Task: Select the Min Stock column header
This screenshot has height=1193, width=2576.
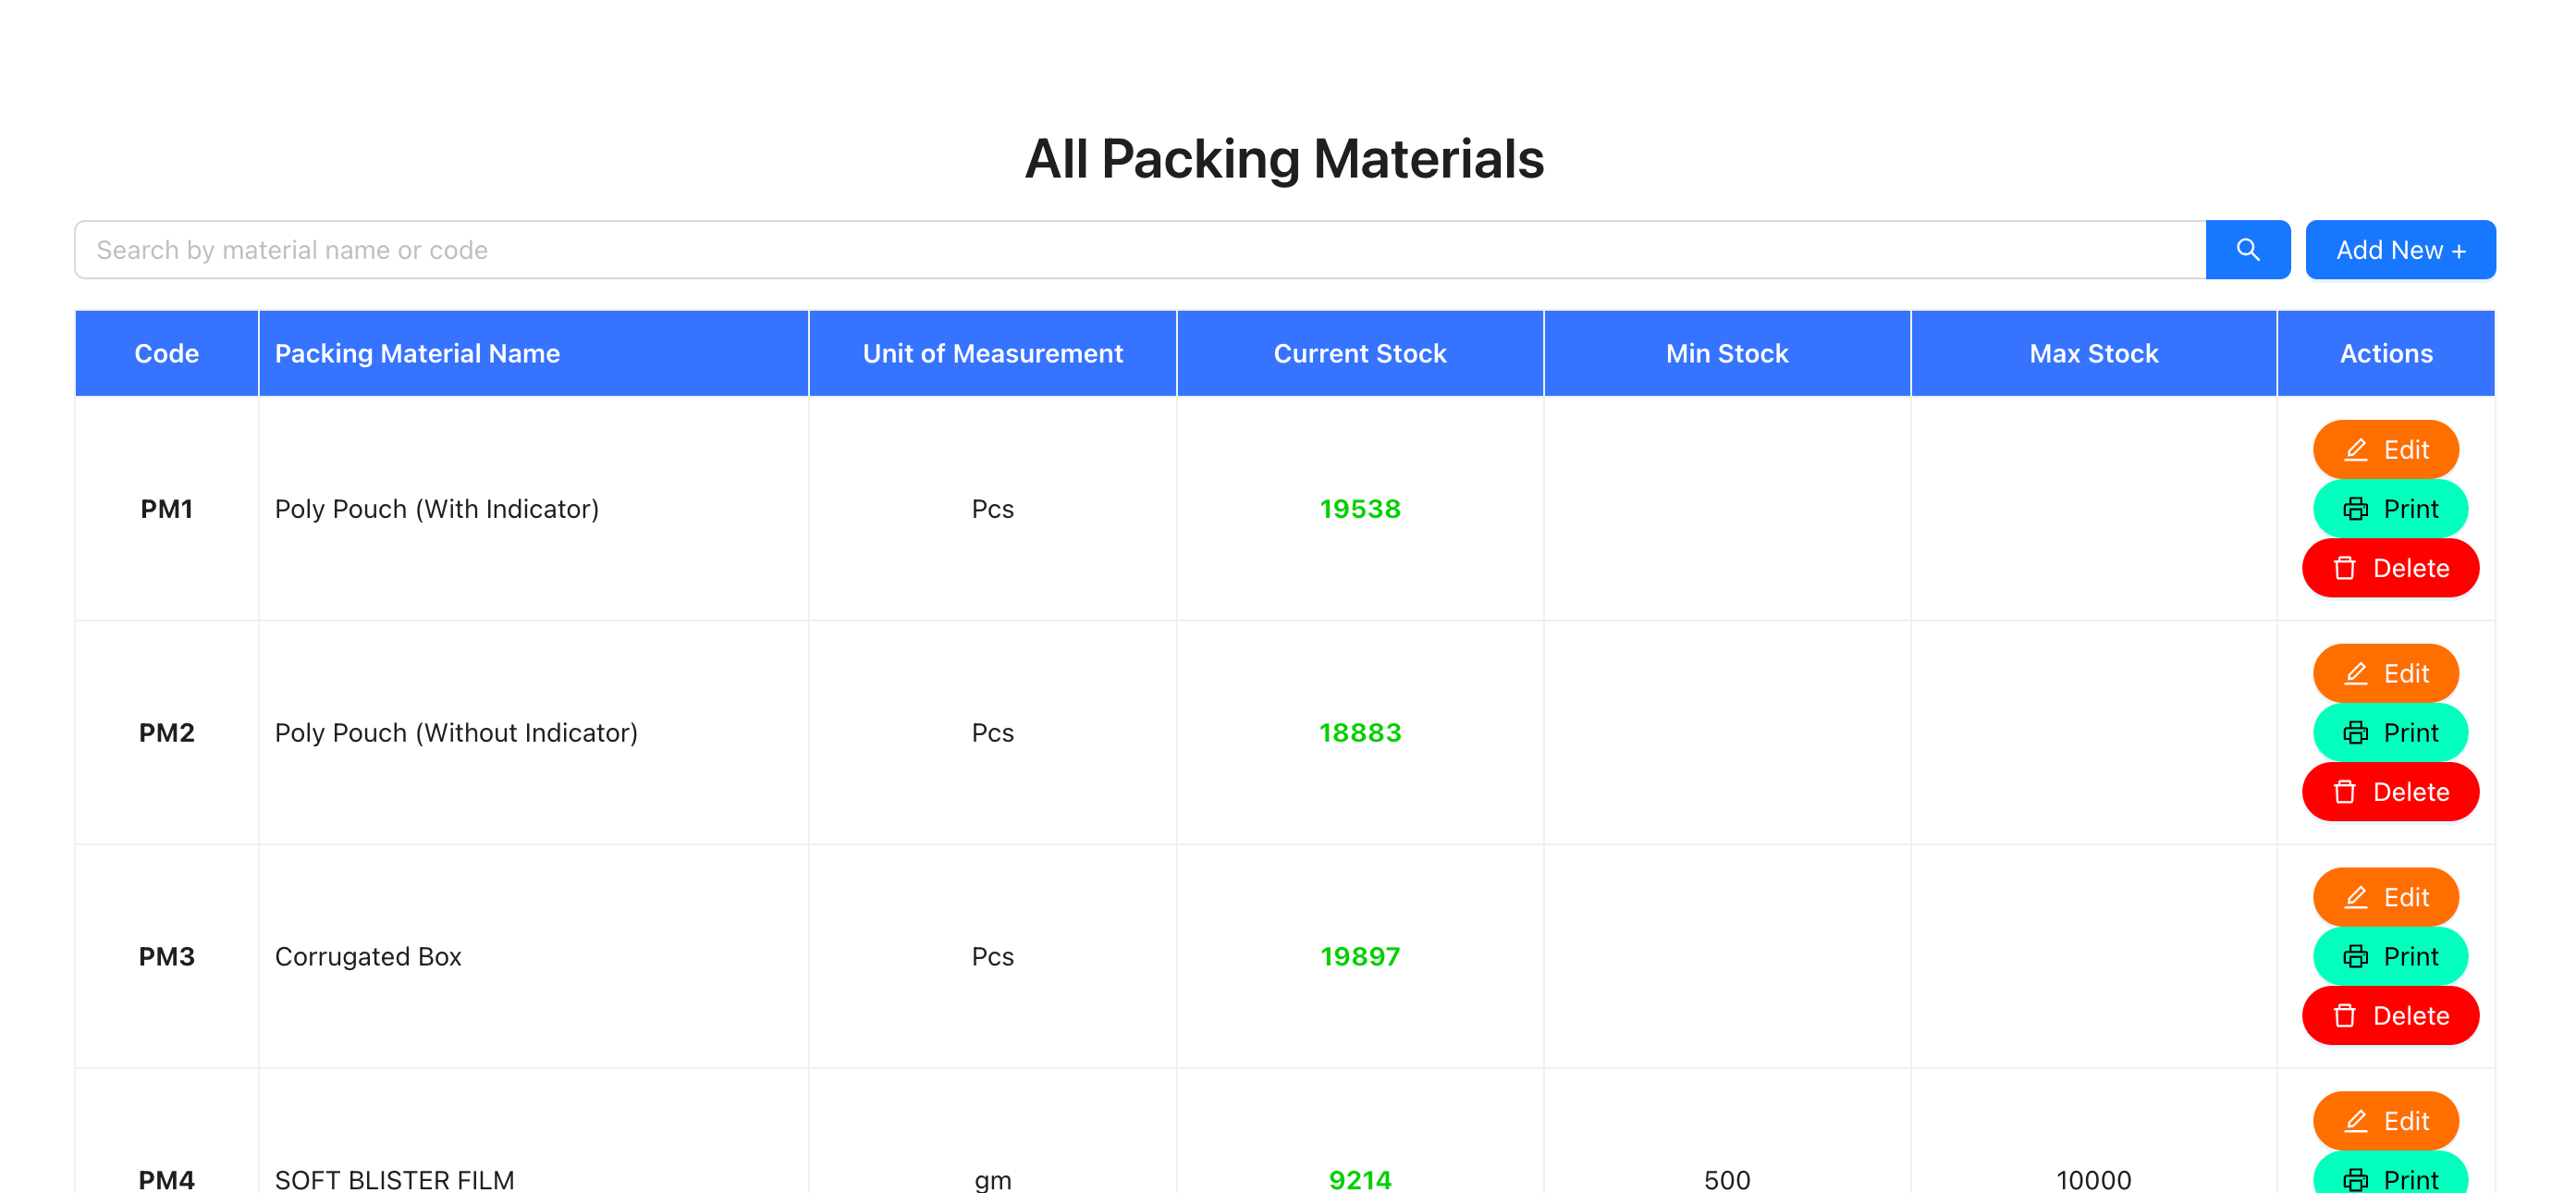Action: click(1727, 353)
